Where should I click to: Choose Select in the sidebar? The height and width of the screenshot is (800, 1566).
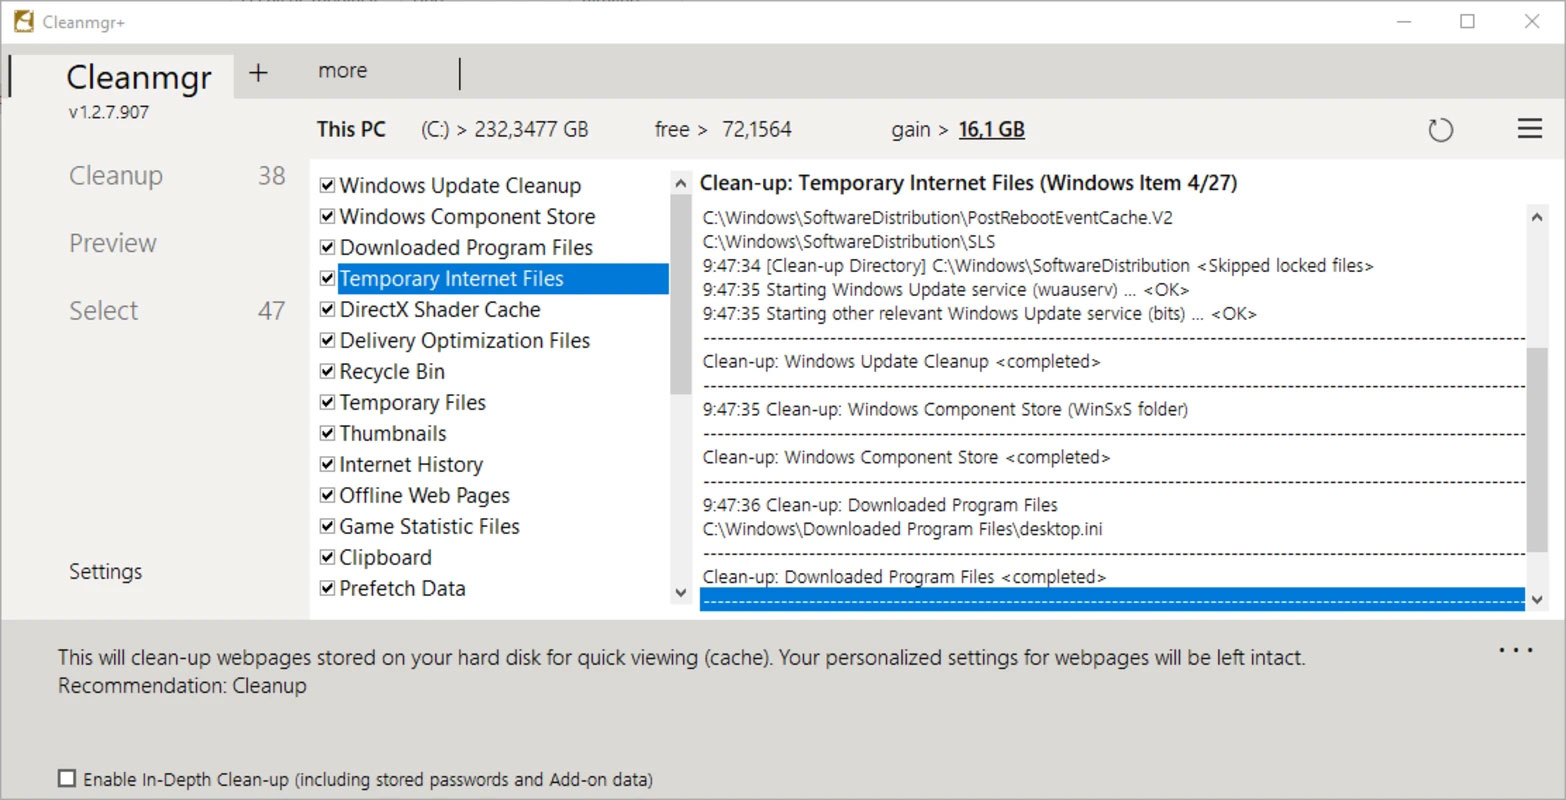[x=104, y=311]
